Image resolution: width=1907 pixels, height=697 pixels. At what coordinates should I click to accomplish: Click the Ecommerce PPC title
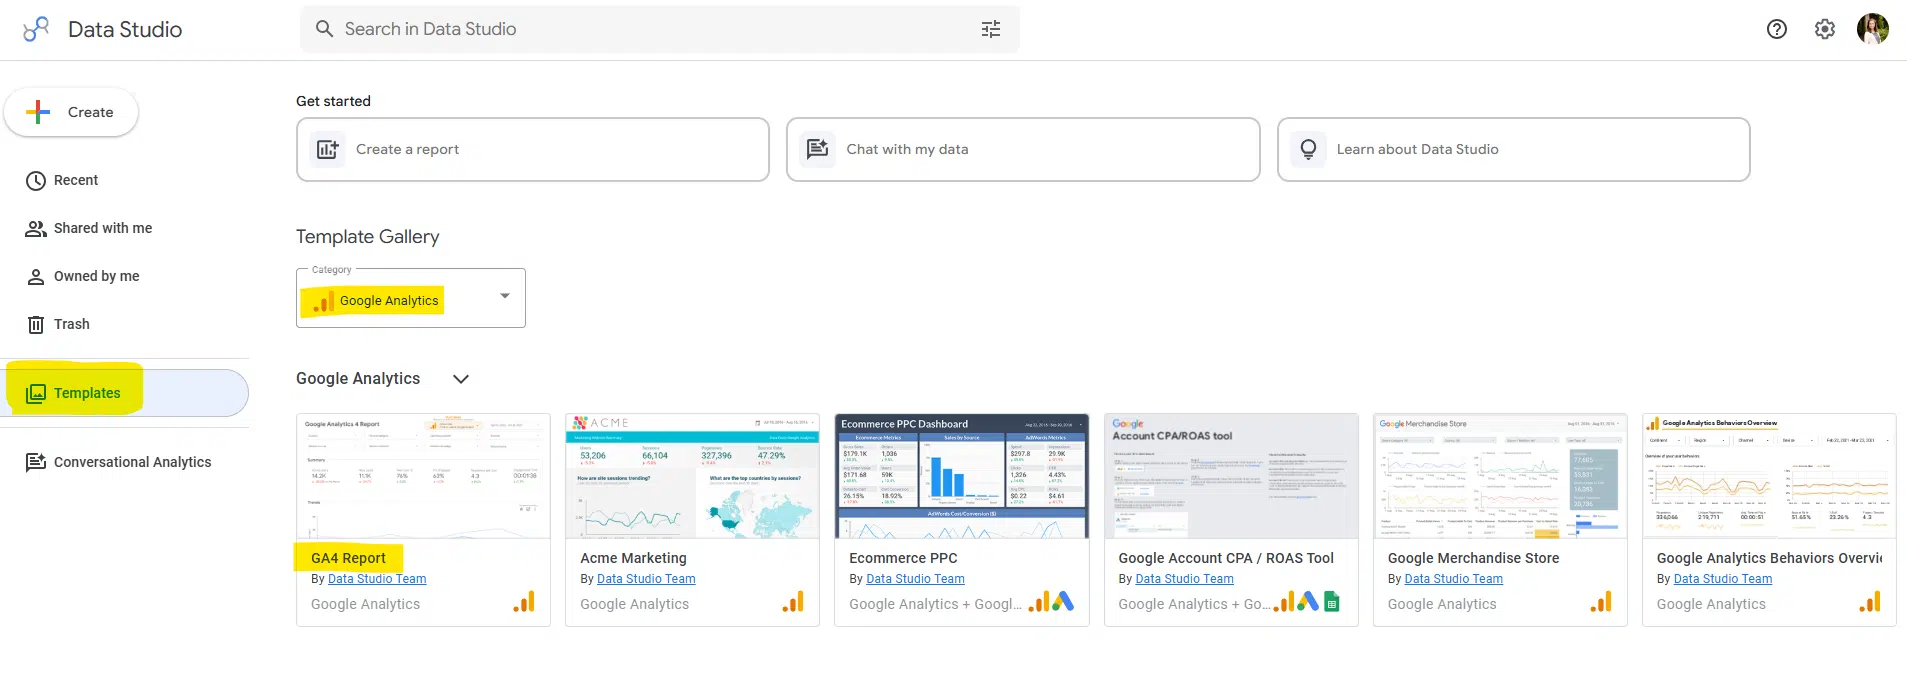tap(903, 558)
